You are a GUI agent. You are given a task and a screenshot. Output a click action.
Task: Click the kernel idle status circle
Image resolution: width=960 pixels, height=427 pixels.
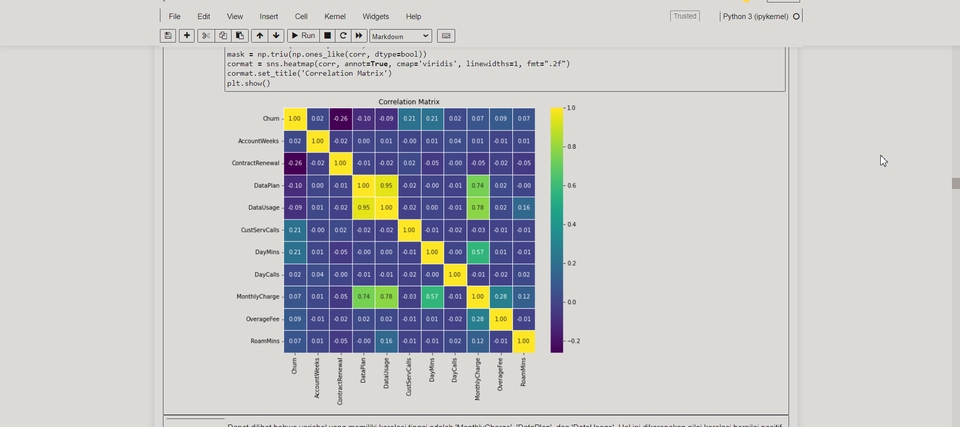pyautogui.click(x=797, y=17)
